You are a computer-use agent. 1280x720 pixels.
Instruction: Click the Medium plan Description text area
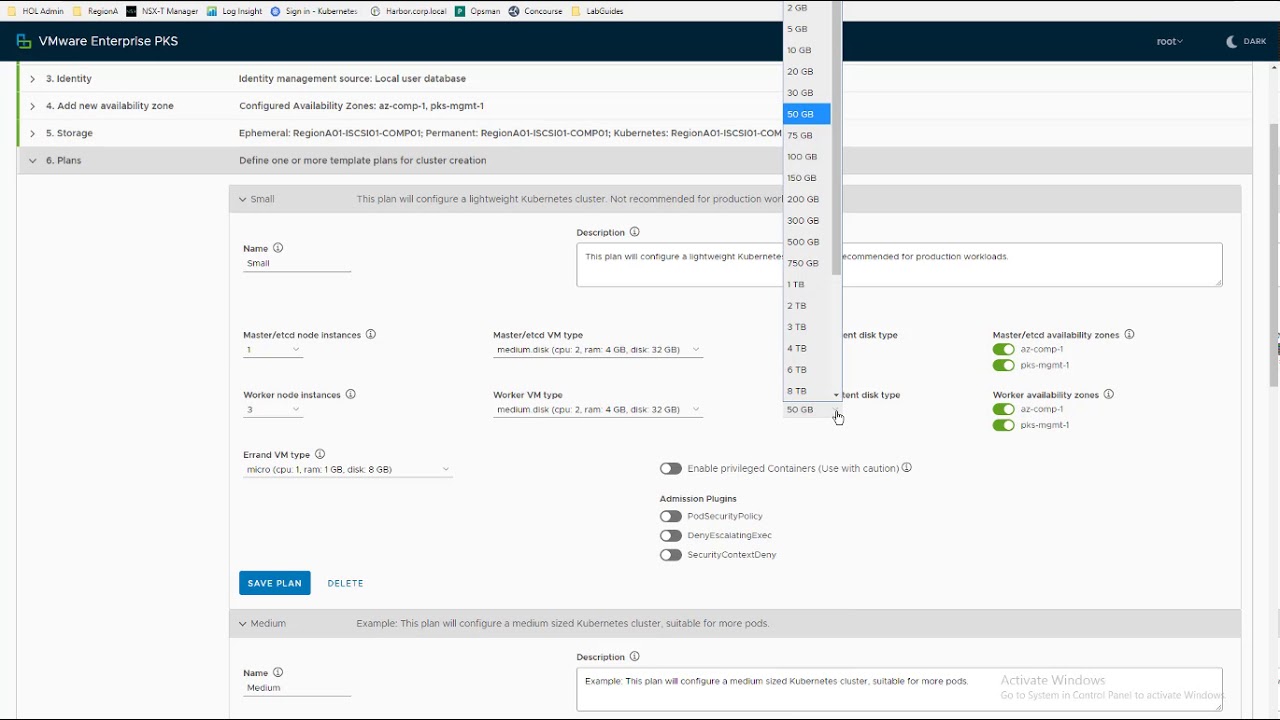point(899,689)
